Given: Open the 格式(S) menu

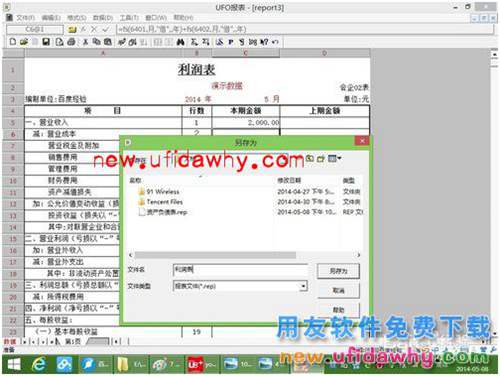Looking at the screenshot, I should [x=77, y=17].
